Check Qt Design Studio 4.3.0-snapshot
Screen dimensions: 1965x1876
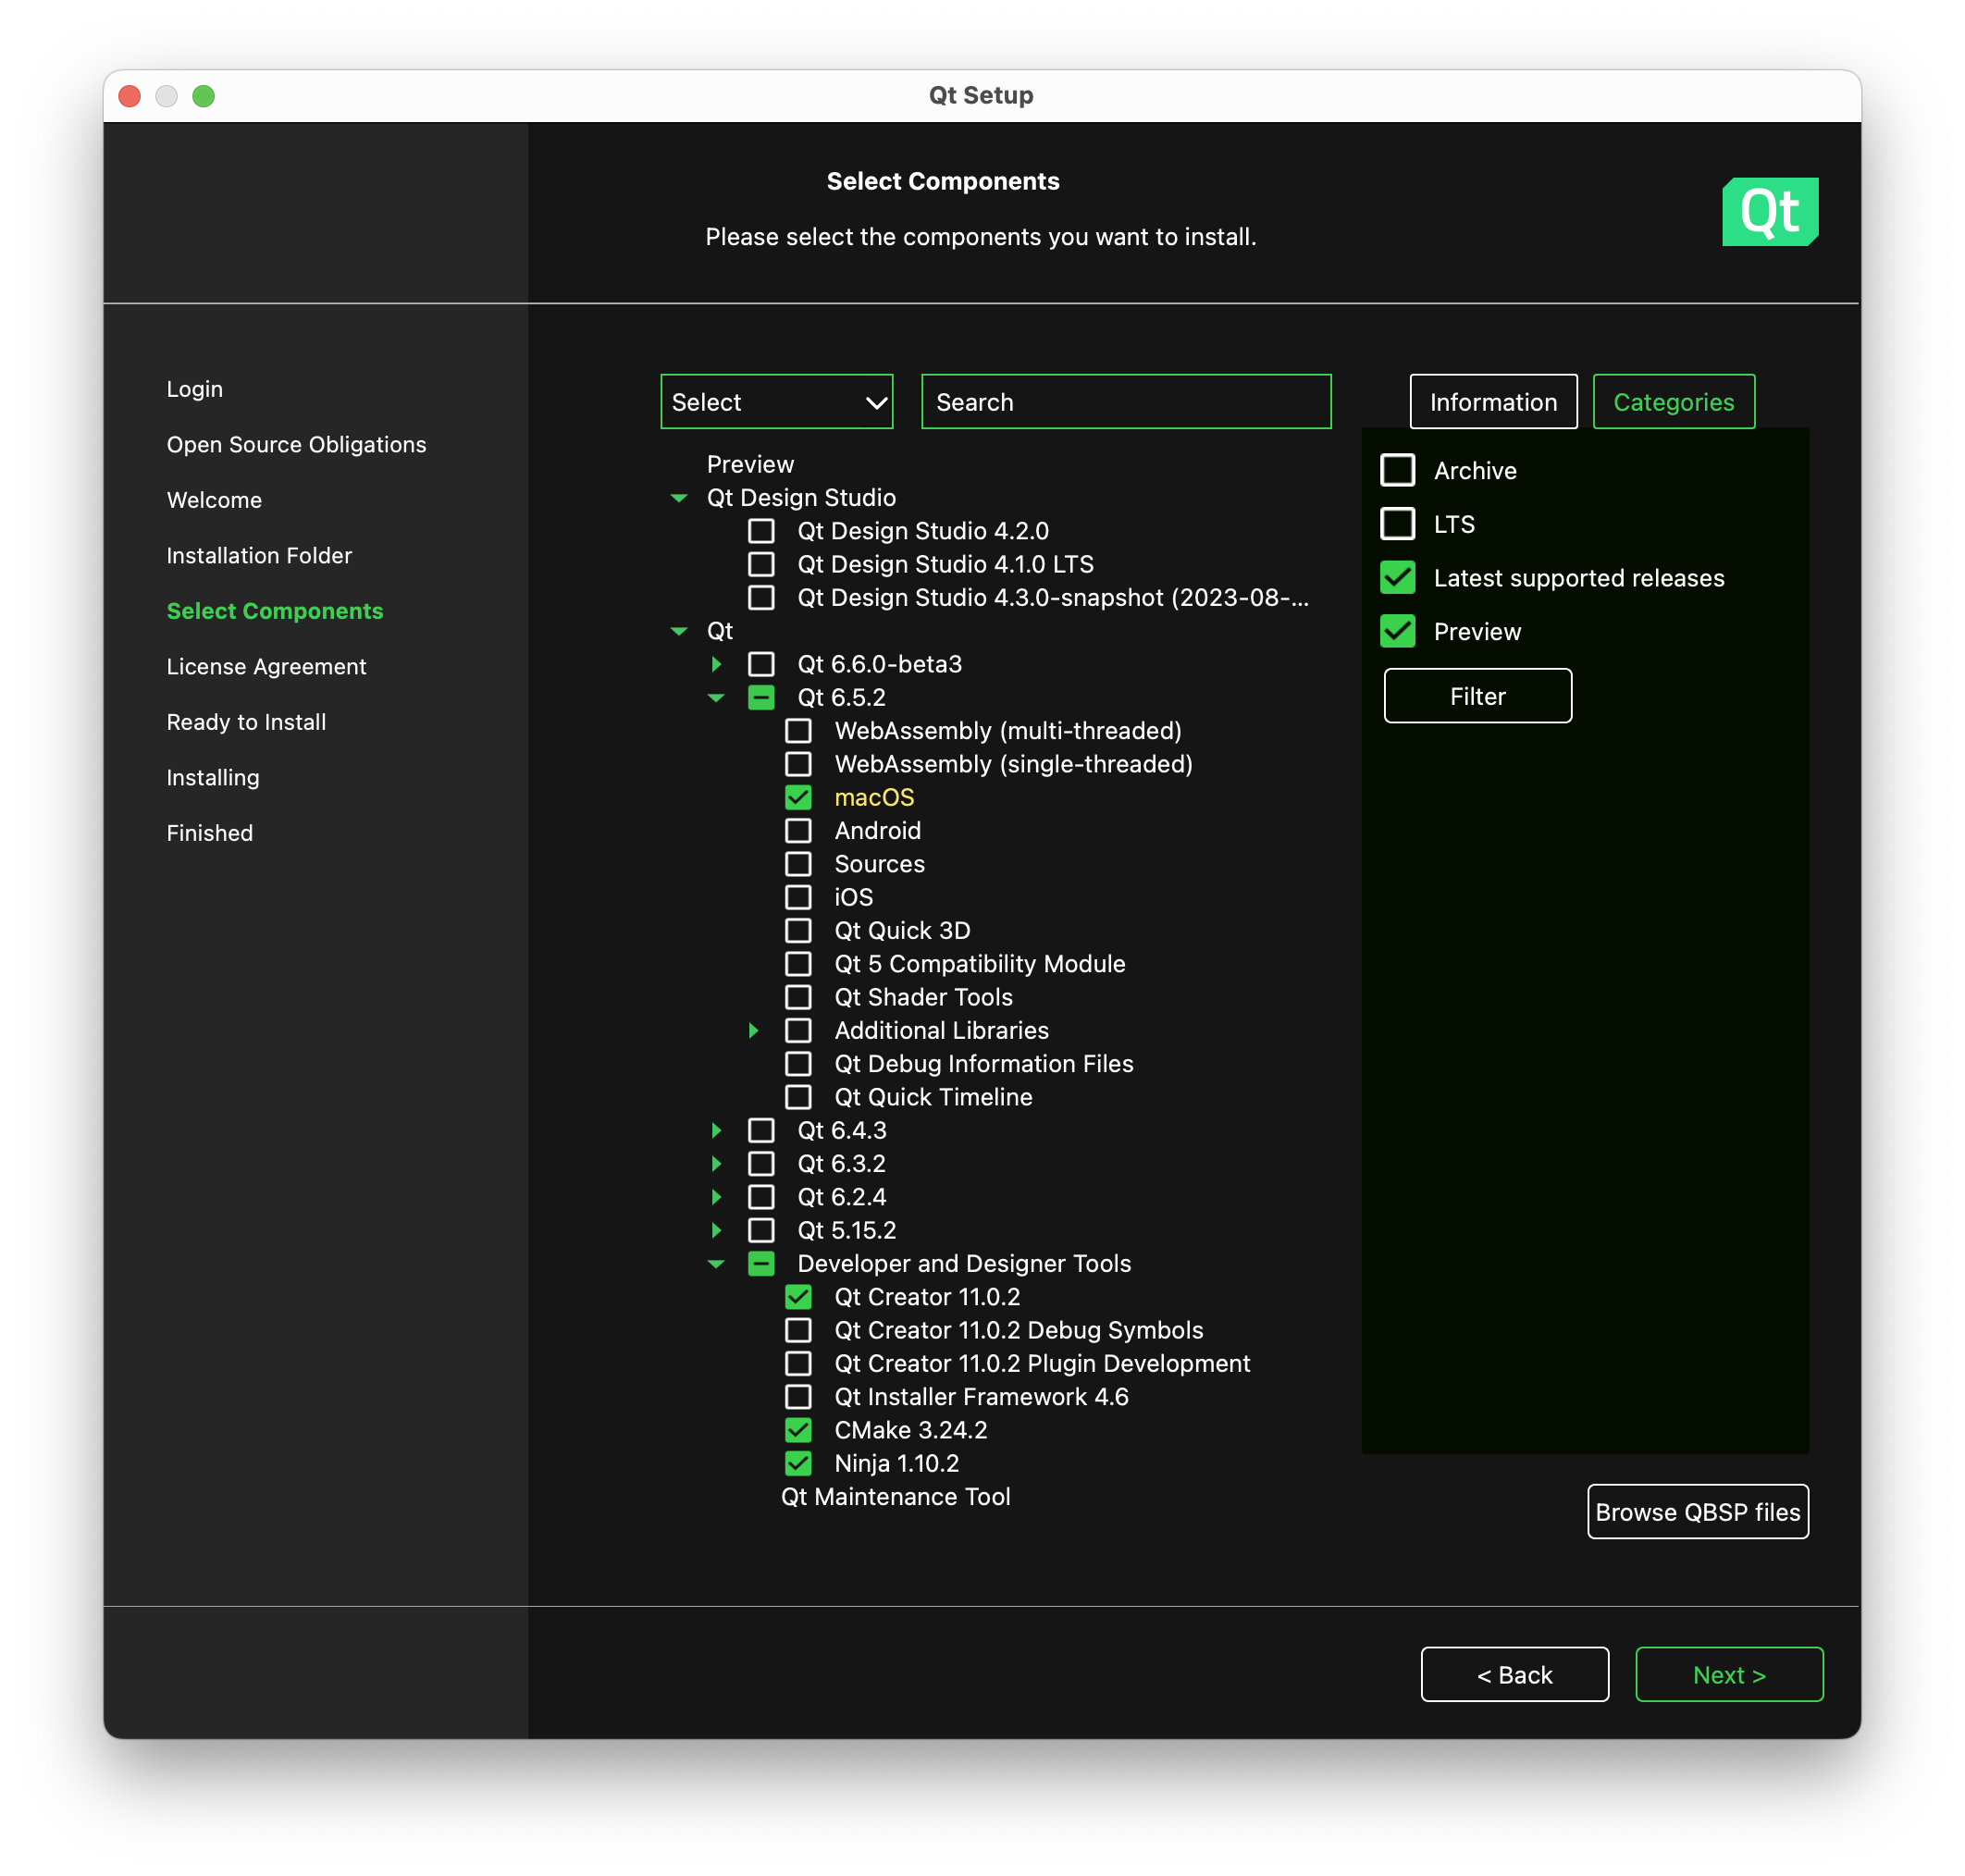pos(761,597)
